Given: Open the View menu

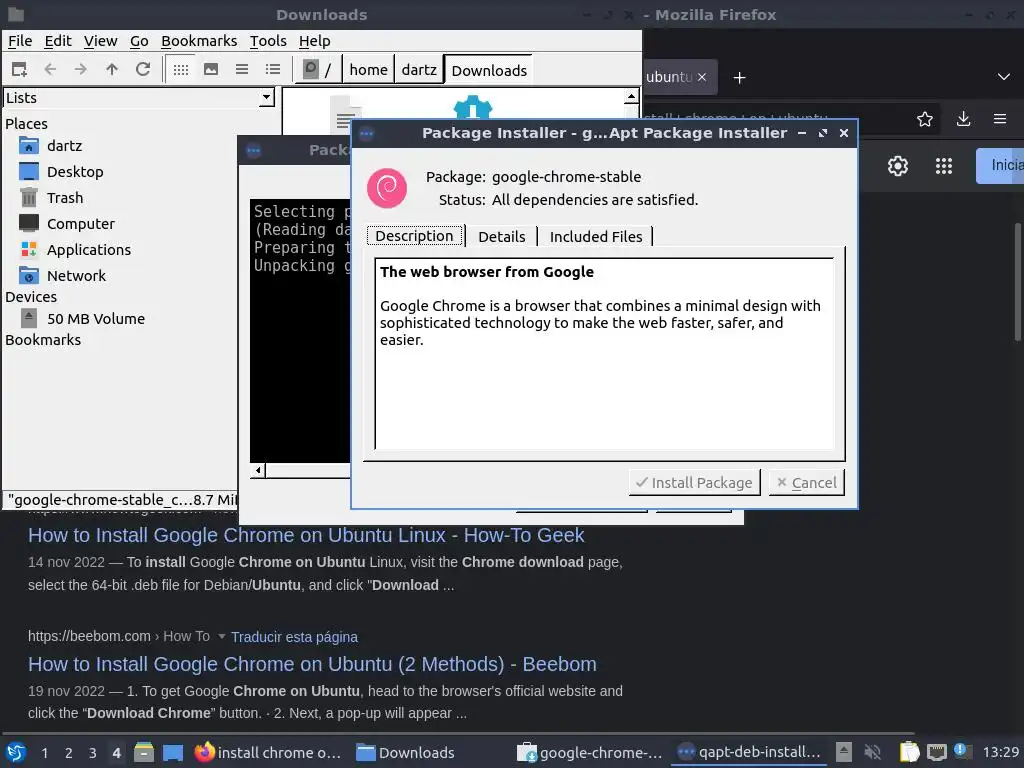Looking at the screenshot, I should tap(100, 41).
